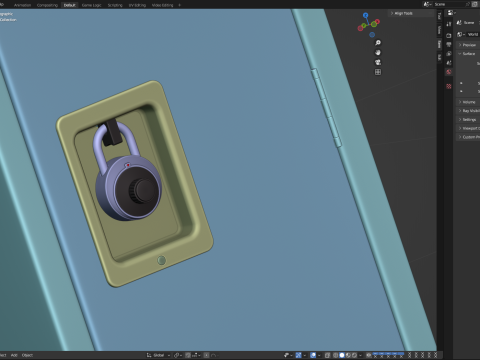Open the View tab in the sidebar
The width and height of the screenshot is (480, 360).
(x=439, y=30)
